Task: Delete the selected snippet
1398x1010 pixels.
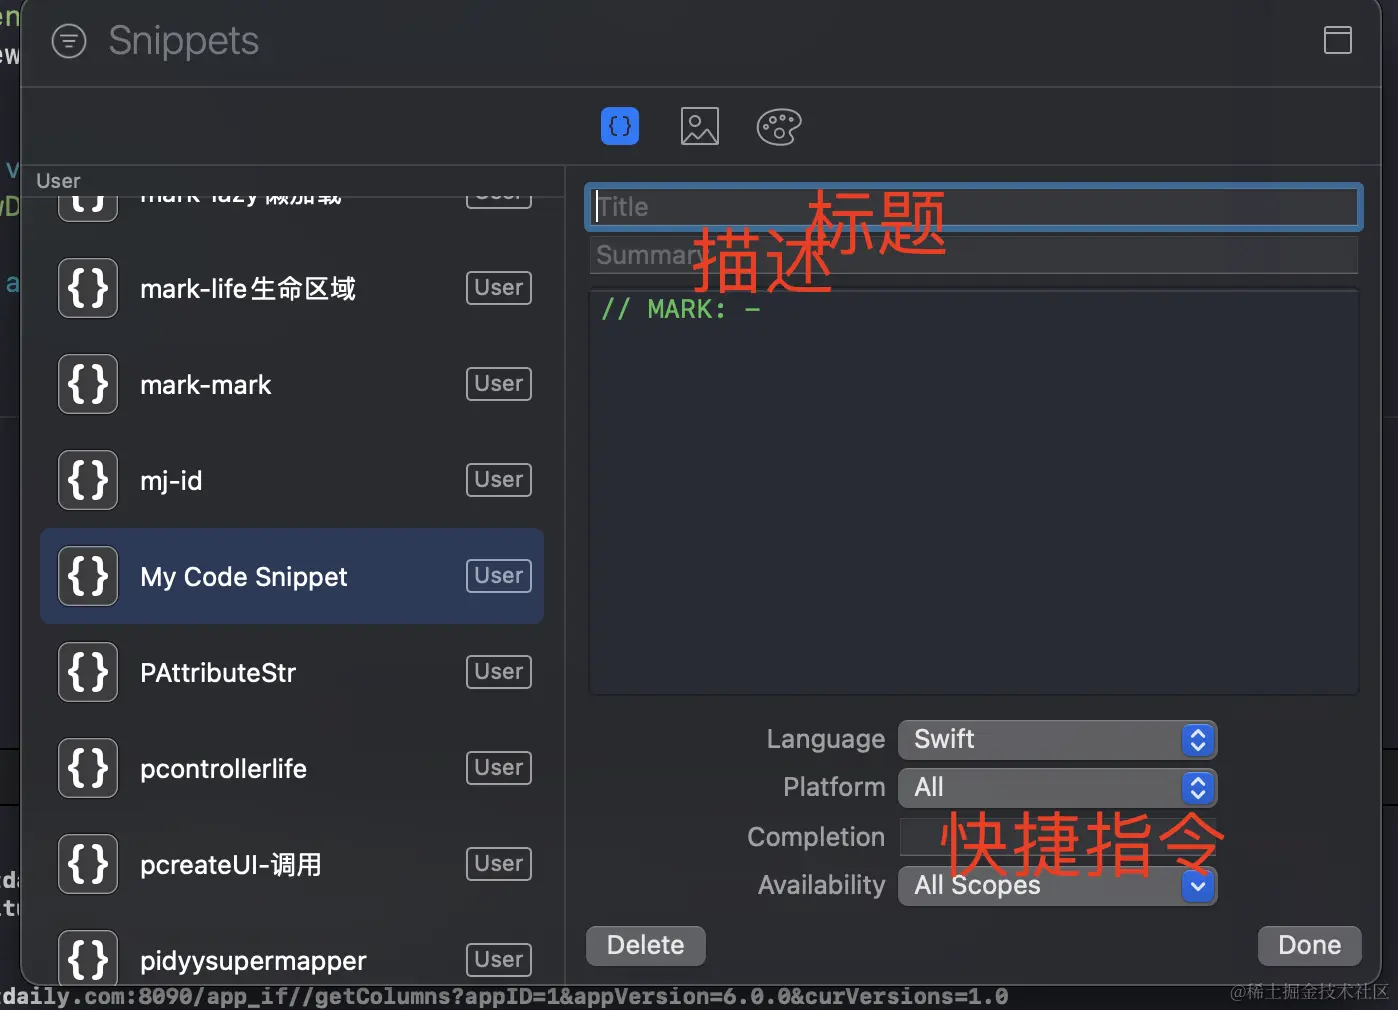Action: click(646, 945)
